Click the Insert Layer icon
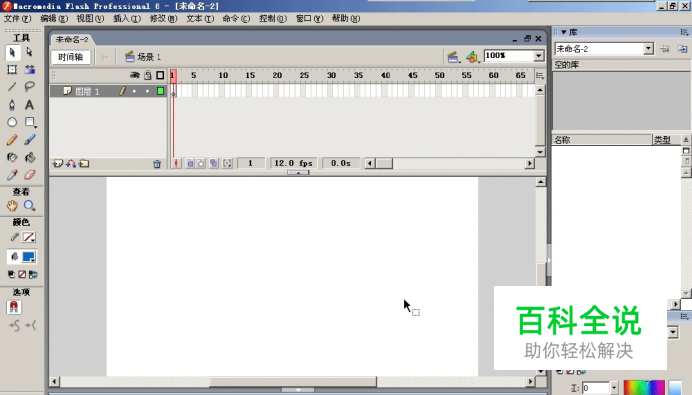Image resolution: width=692 pixels, height=395 pixels. (58, 164)
